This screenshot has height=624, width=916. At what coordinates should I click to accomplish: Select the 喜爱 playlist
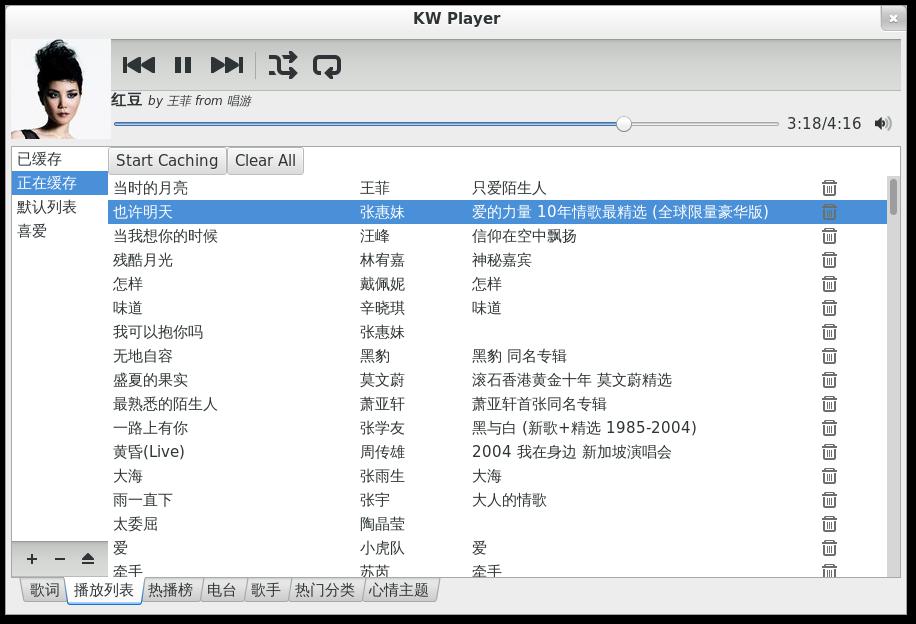[x=60, y=231]
